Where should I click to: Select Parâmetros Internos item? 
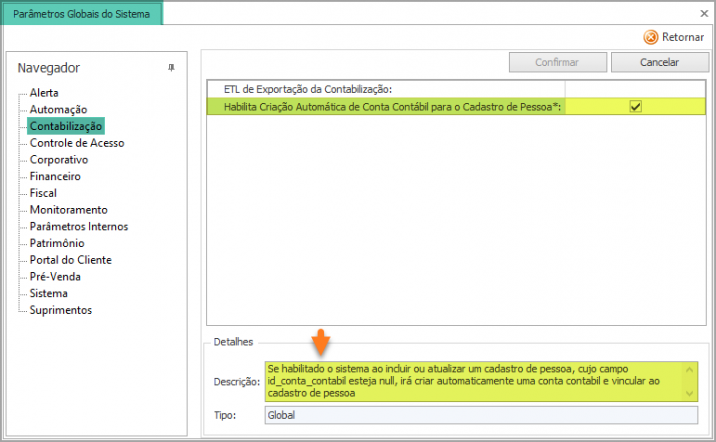pyautogui.click(x=79, y=226)
